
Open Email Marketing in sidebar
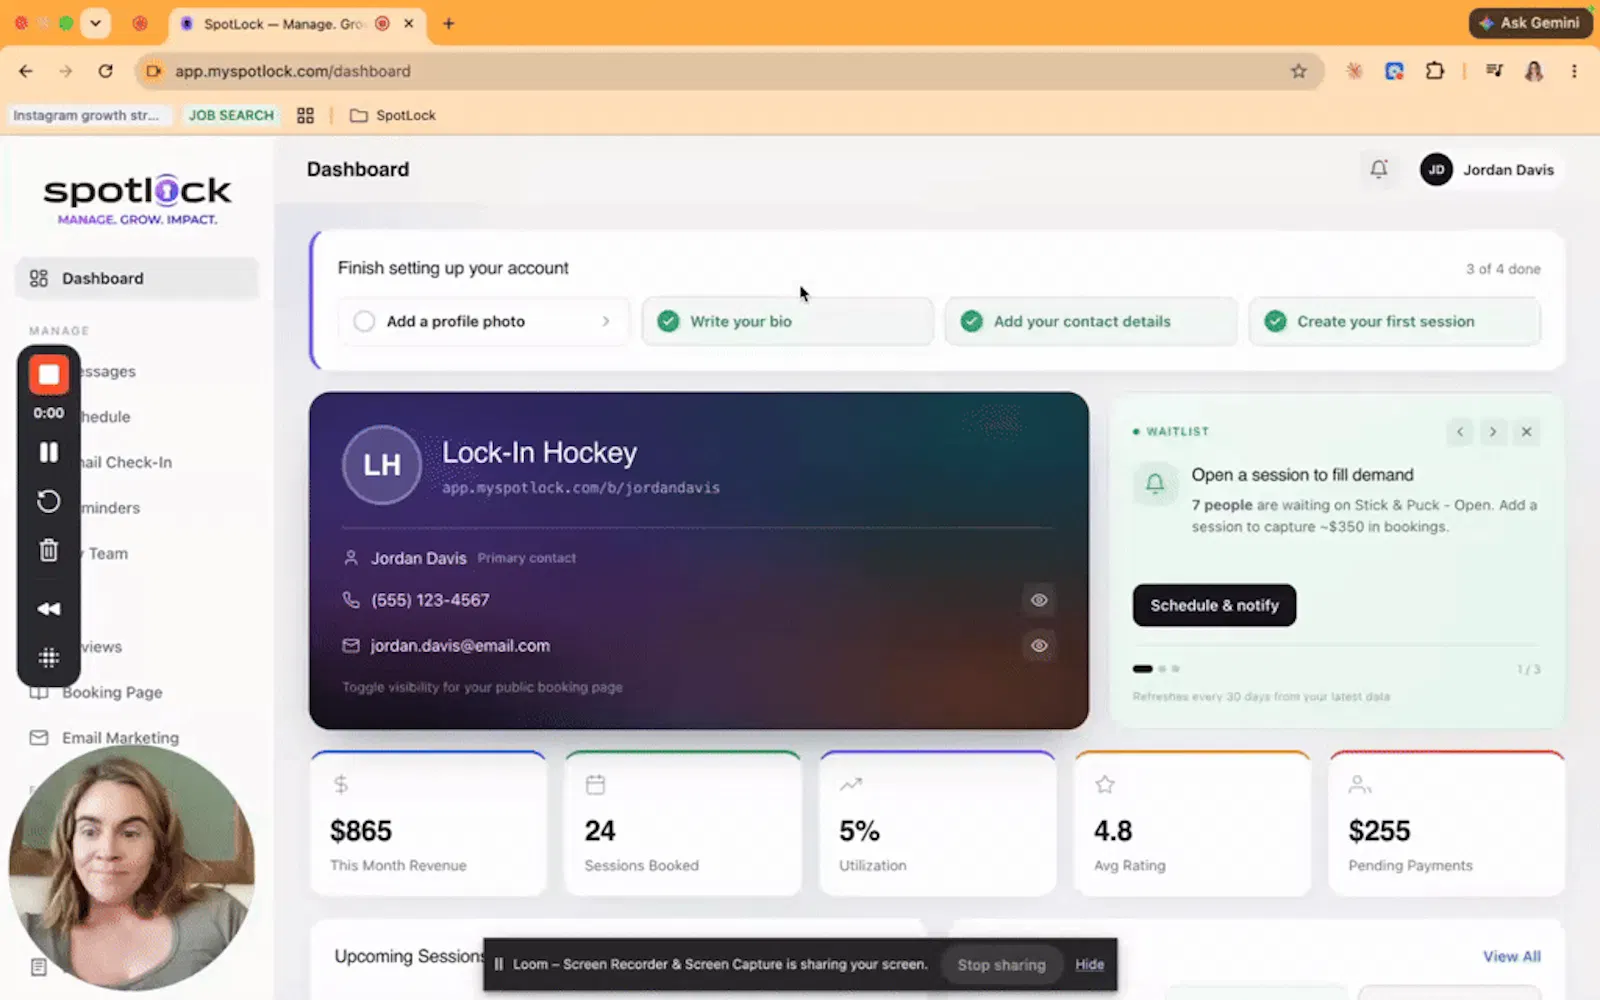coord(120,737)
